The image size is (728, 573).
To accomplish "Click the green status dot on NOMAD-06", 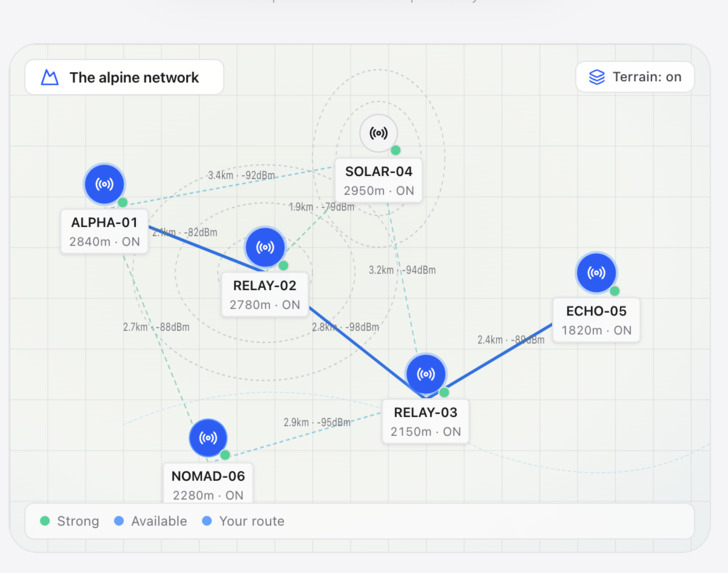I will (225, 455).
